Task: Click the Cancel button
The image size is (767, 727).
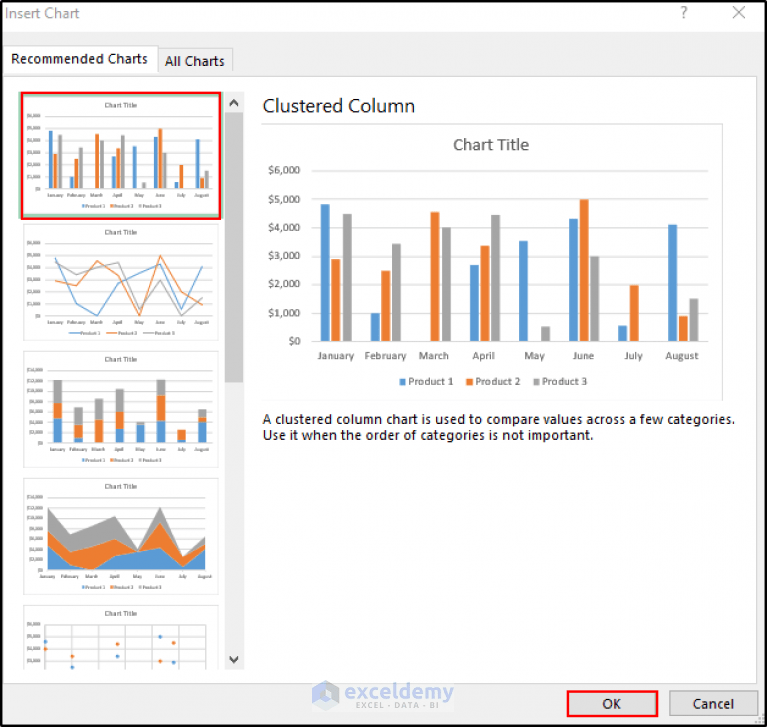Action: tap(713, 704)
